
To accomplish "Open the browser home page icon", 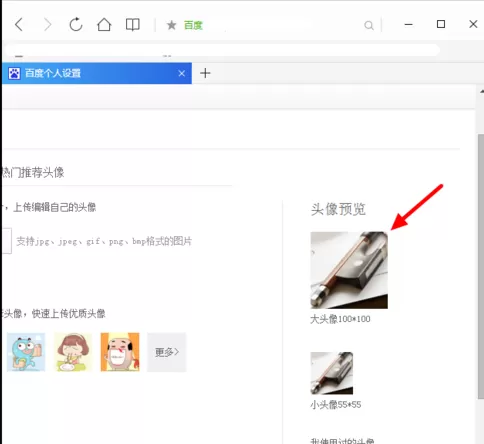I will coord(104,24).
